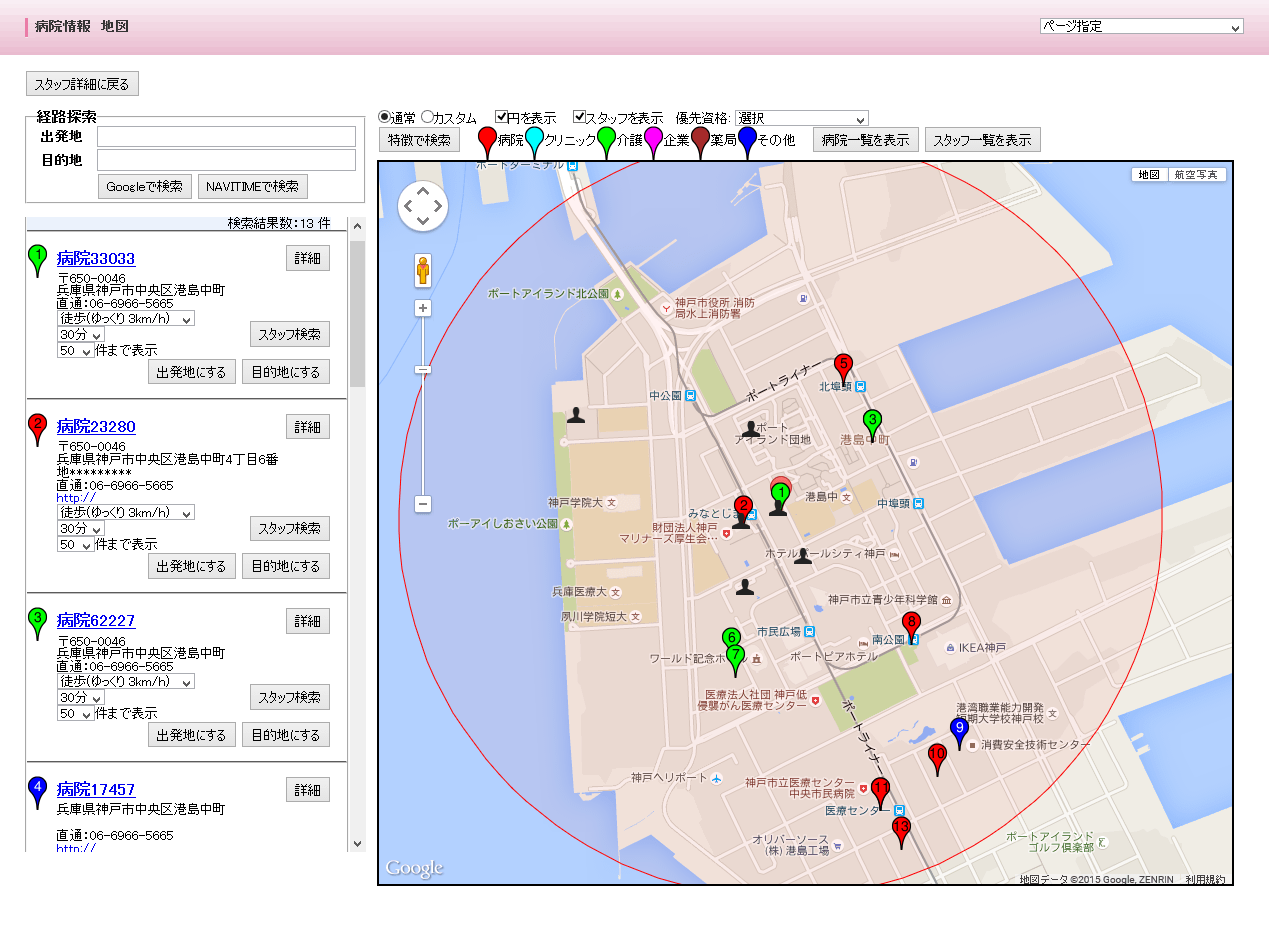Open the 病院33033 link

[x=96, y=258]
